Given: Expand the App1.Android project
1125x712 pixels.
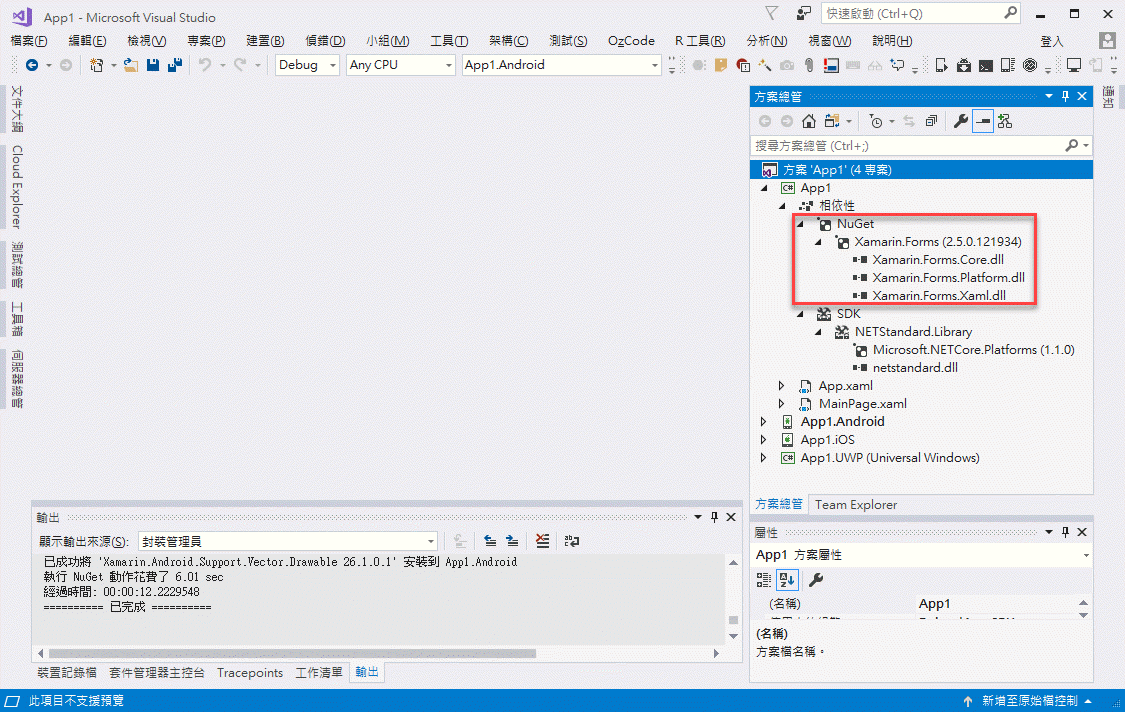Looking at the screenshot, I should [x=763, y=422].
